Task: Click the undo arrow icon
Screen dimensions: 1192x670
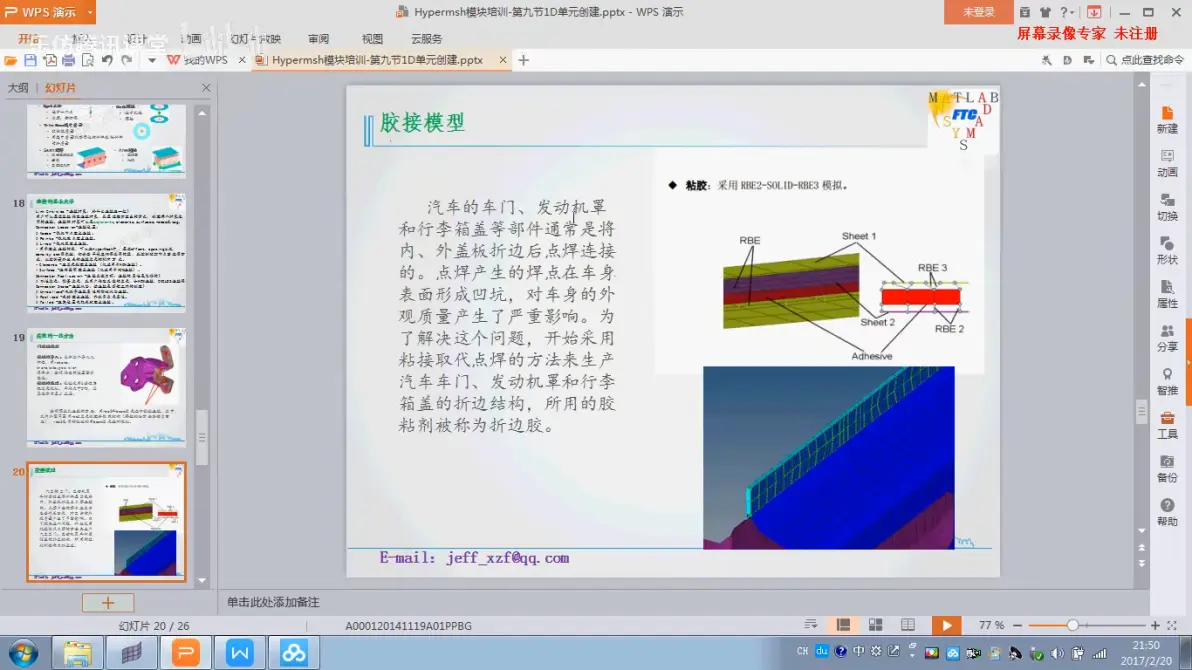Action: click(x=107, y=60)
